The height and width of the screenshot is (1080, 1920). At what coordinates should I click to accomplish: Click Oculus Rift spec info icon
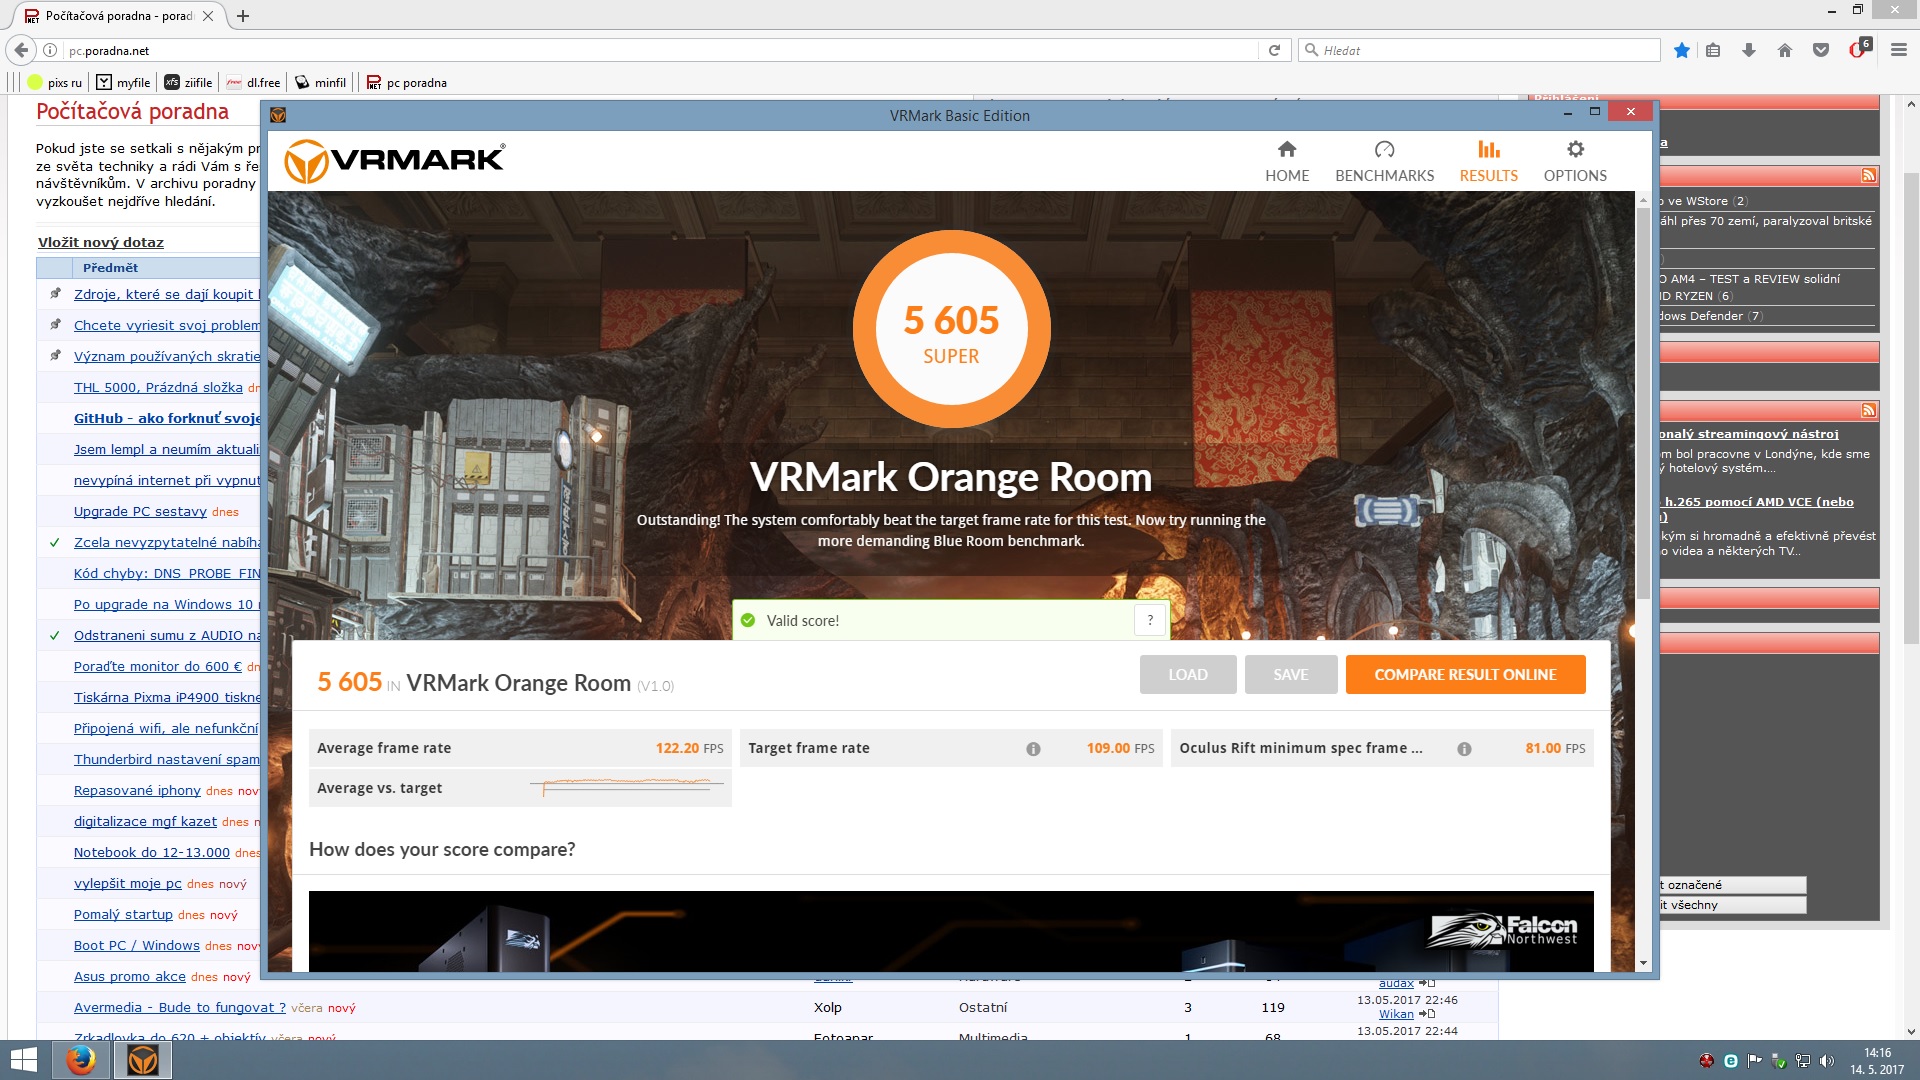pyautogui.click(x=1464, y=749)
